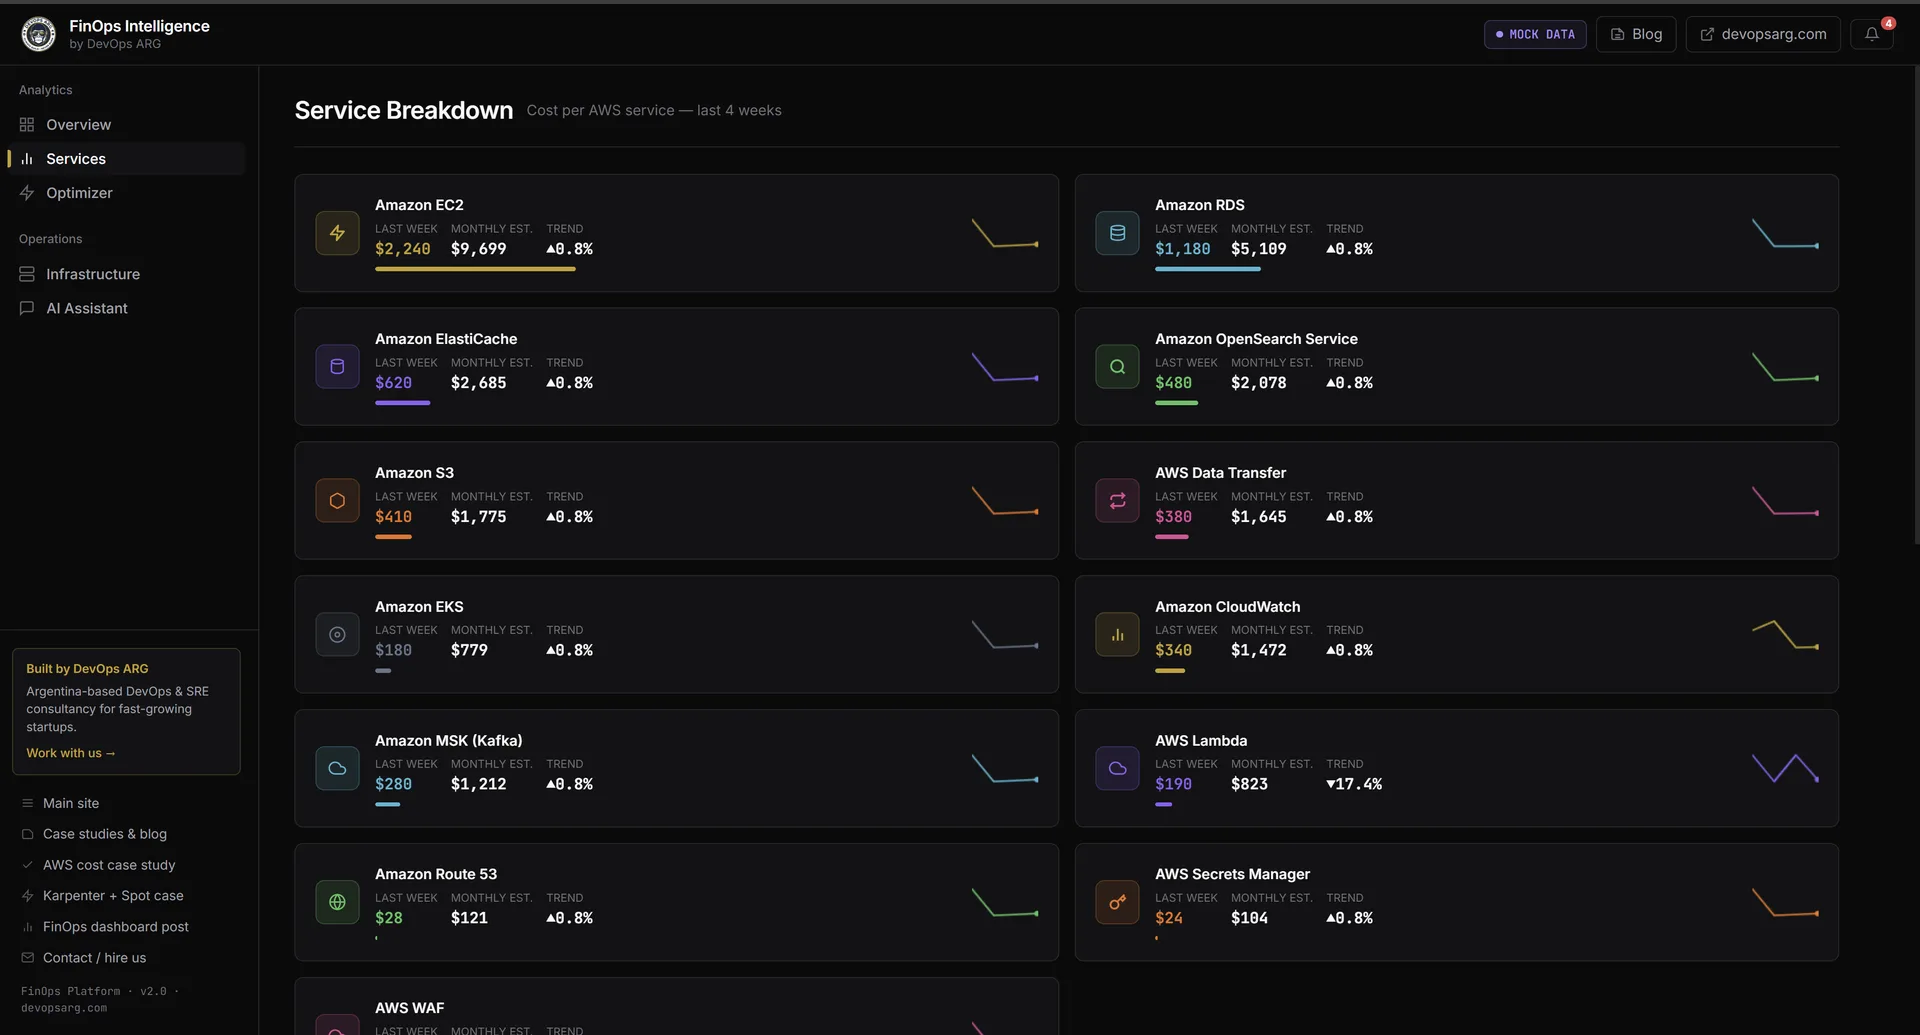The image size is (1920, 1035).
Task: Click the Built by DevOps ARG heading
Action: point(87,669)
